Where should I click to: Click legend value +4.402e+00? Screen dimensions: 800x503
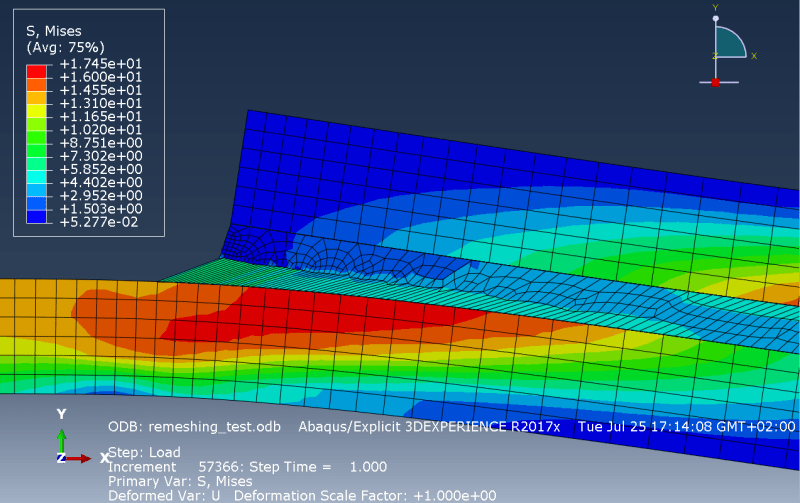[x=101, y=183]
